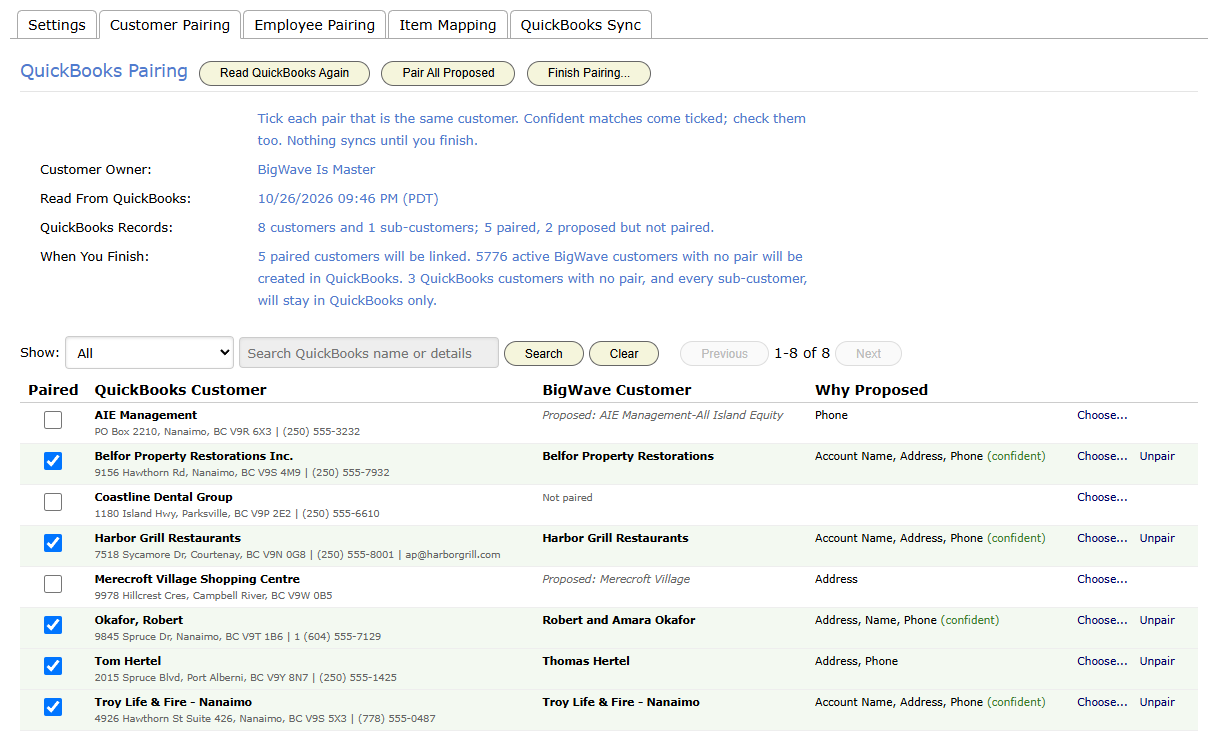Click Tom Hertel's address line
Image resolution: width=1218 pixels, height=740 pixels.
[x=246, y=677]
